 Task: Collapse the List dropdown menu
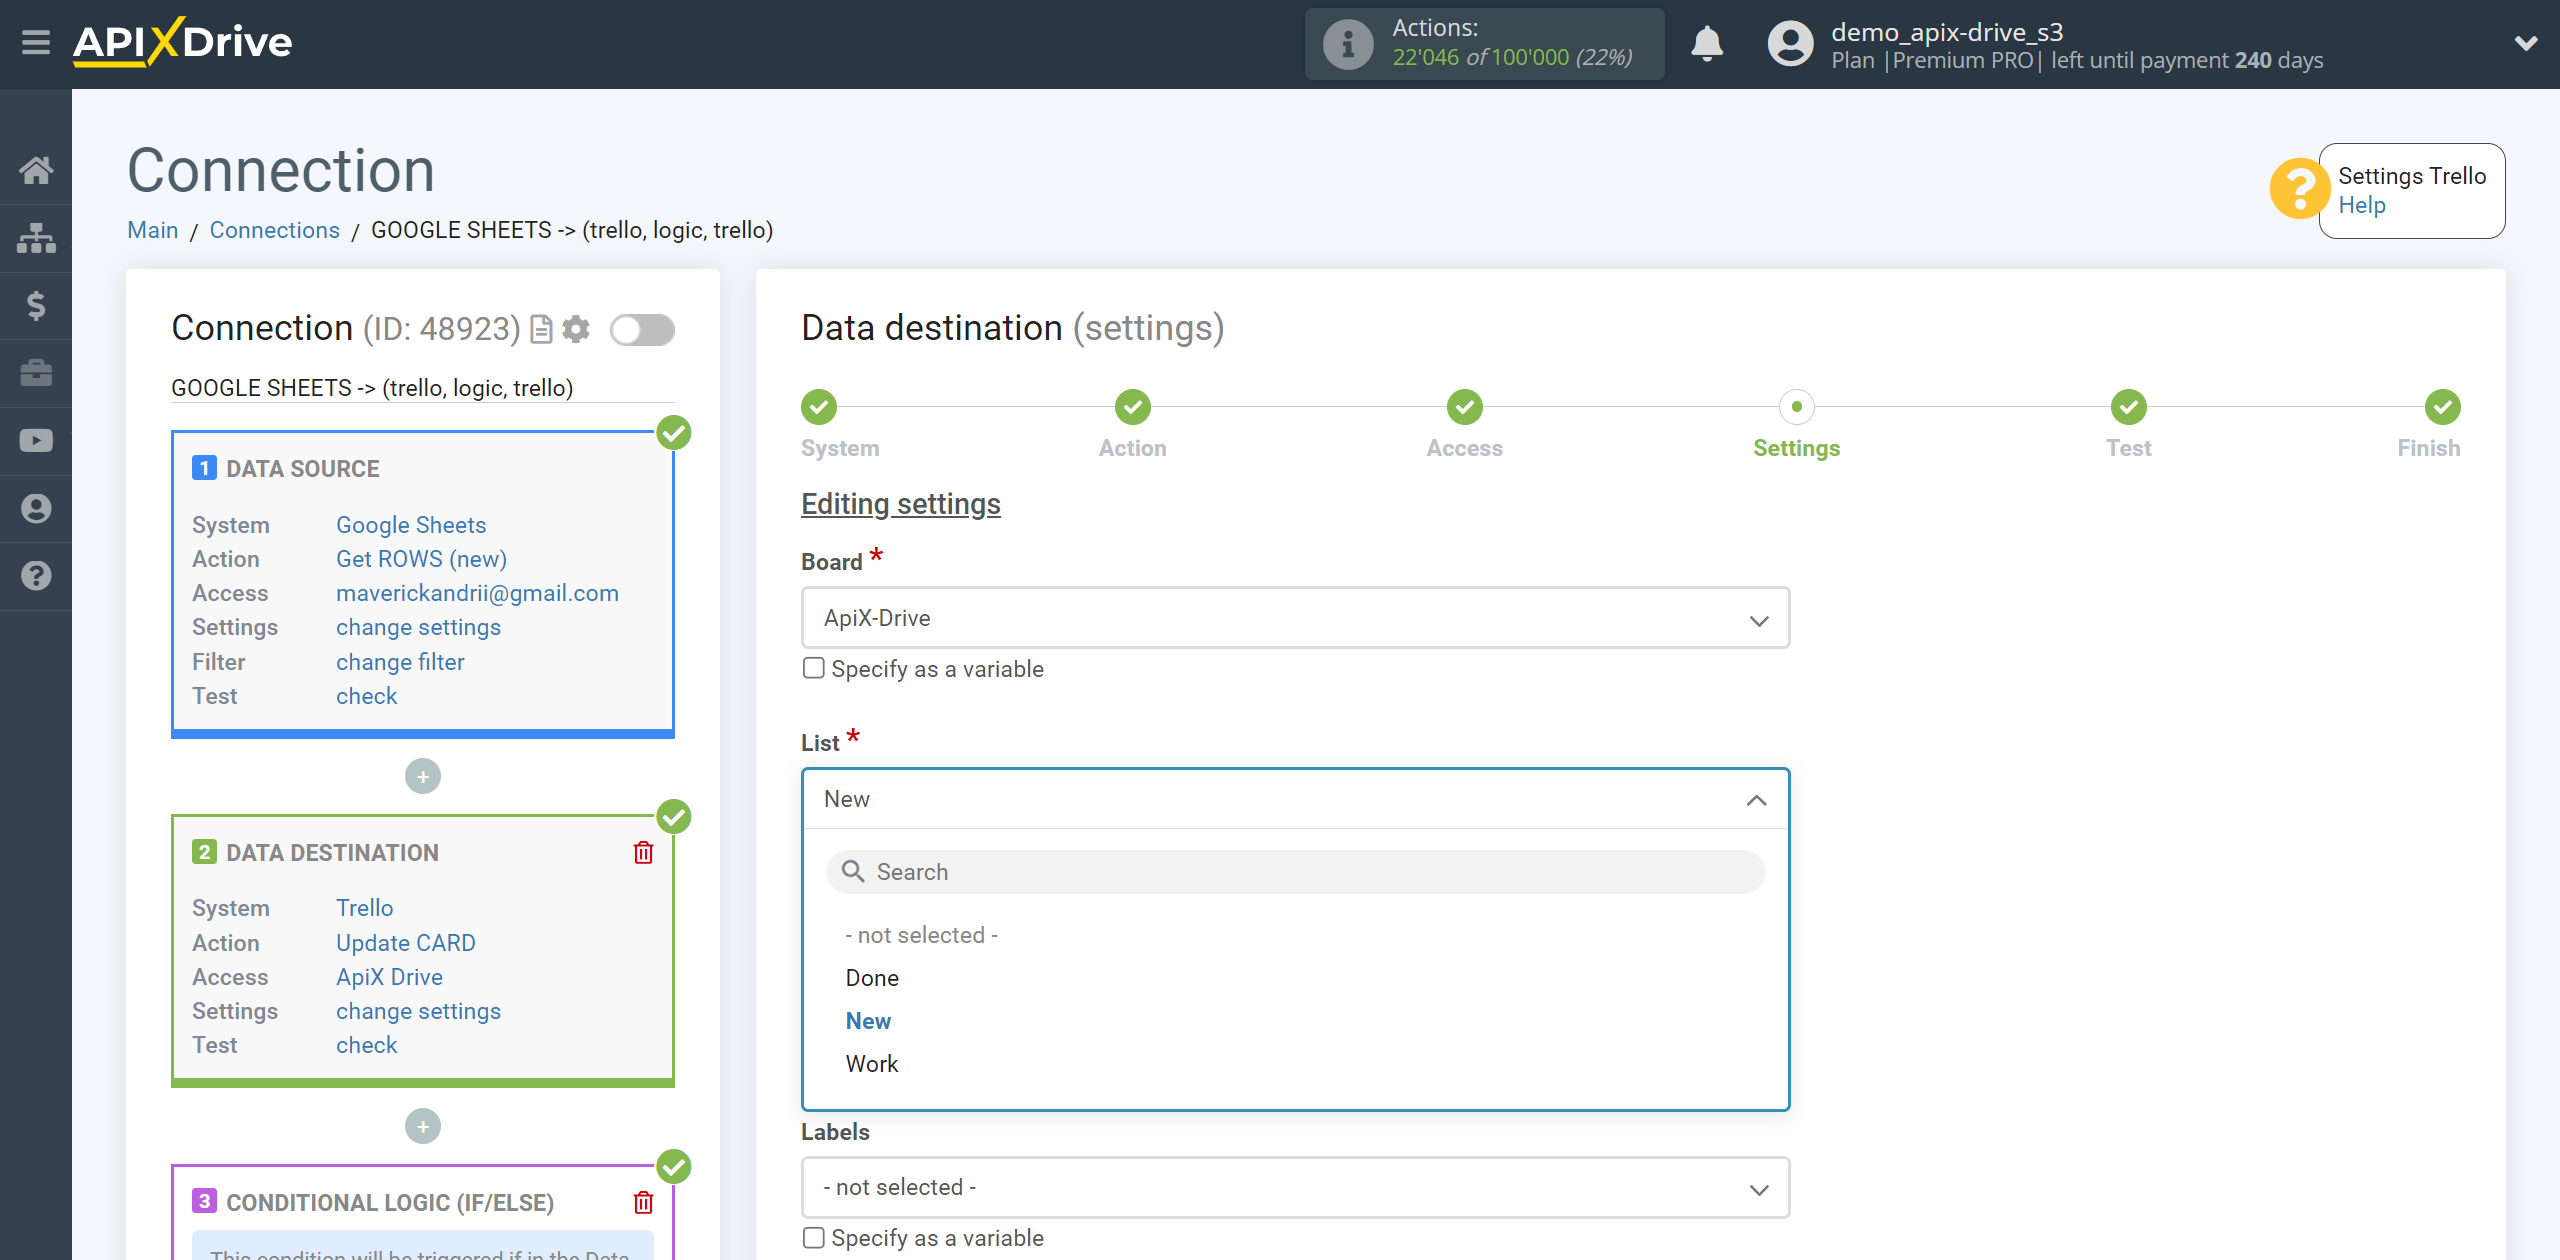tap(1760, 798)
